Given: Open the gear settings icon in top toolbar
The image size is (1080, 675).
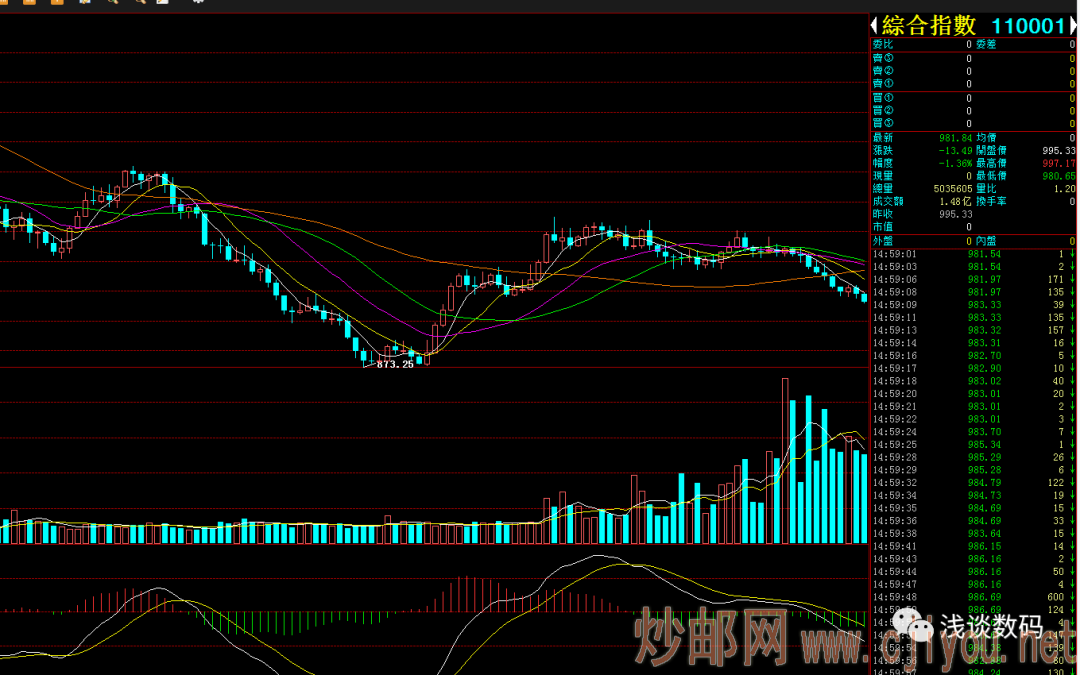Looking at the screenshot, I should (x=197, y=3).
